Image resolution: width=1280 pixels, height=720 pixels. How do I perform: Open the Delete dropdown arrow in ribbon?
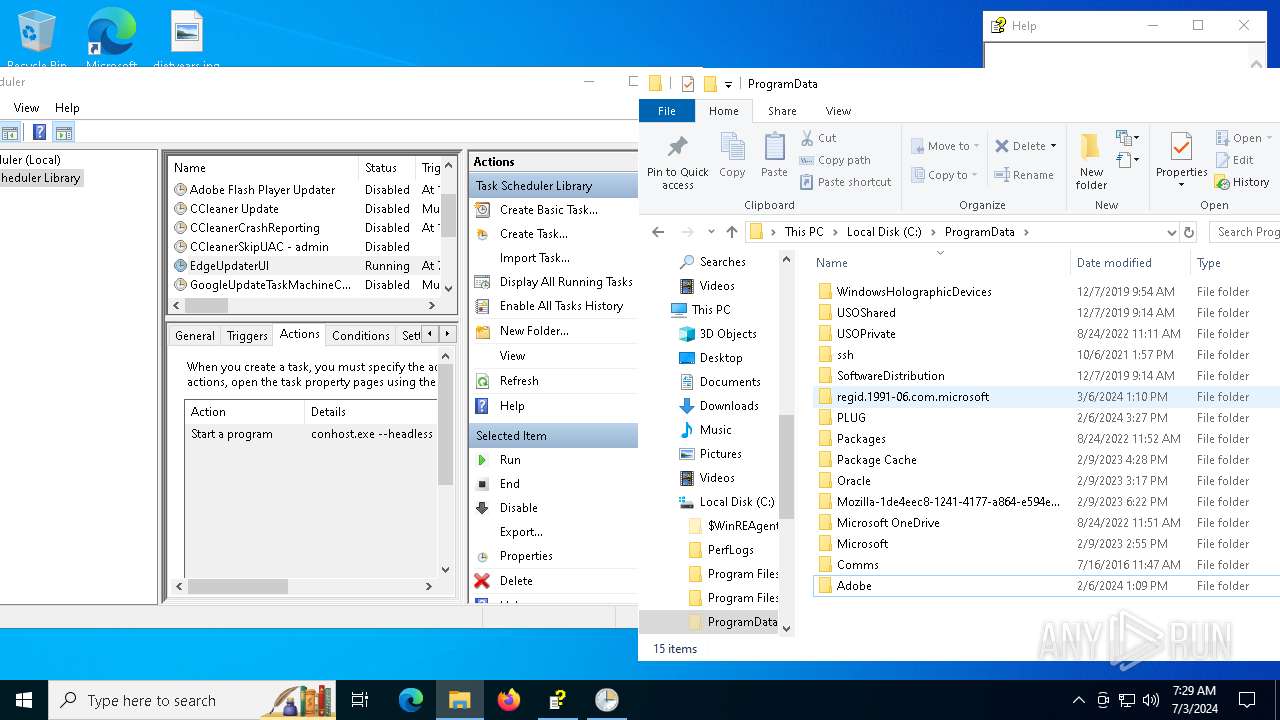coord(1053,146)
